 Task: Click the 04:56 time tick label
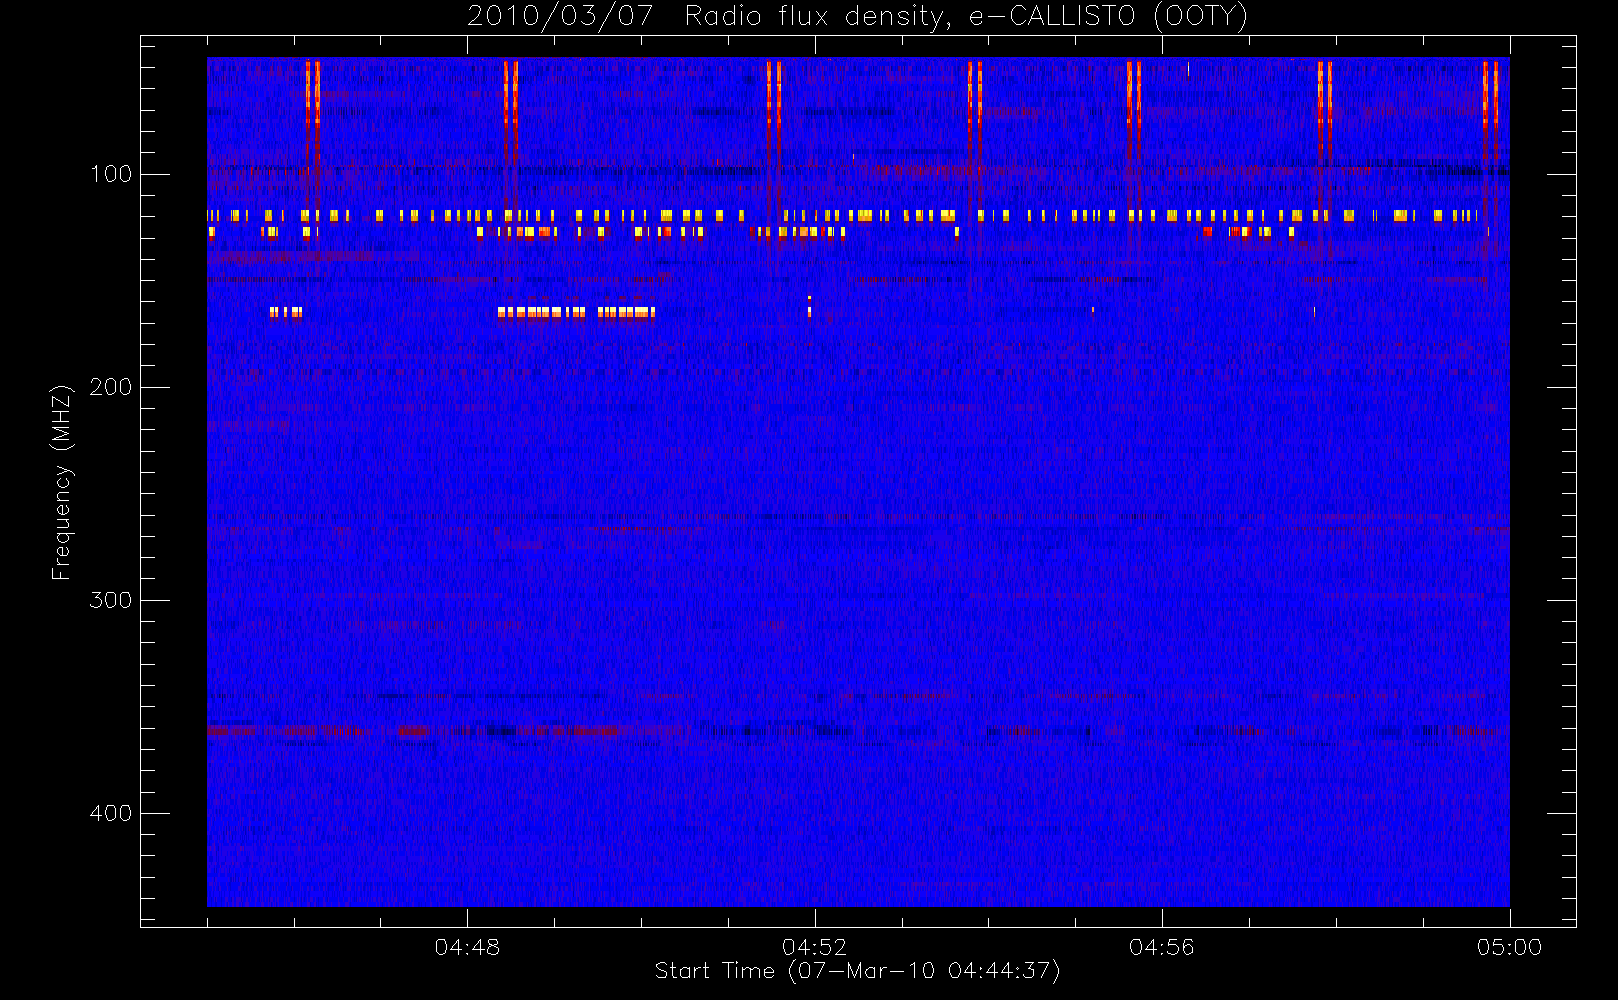coord(1162,947)
